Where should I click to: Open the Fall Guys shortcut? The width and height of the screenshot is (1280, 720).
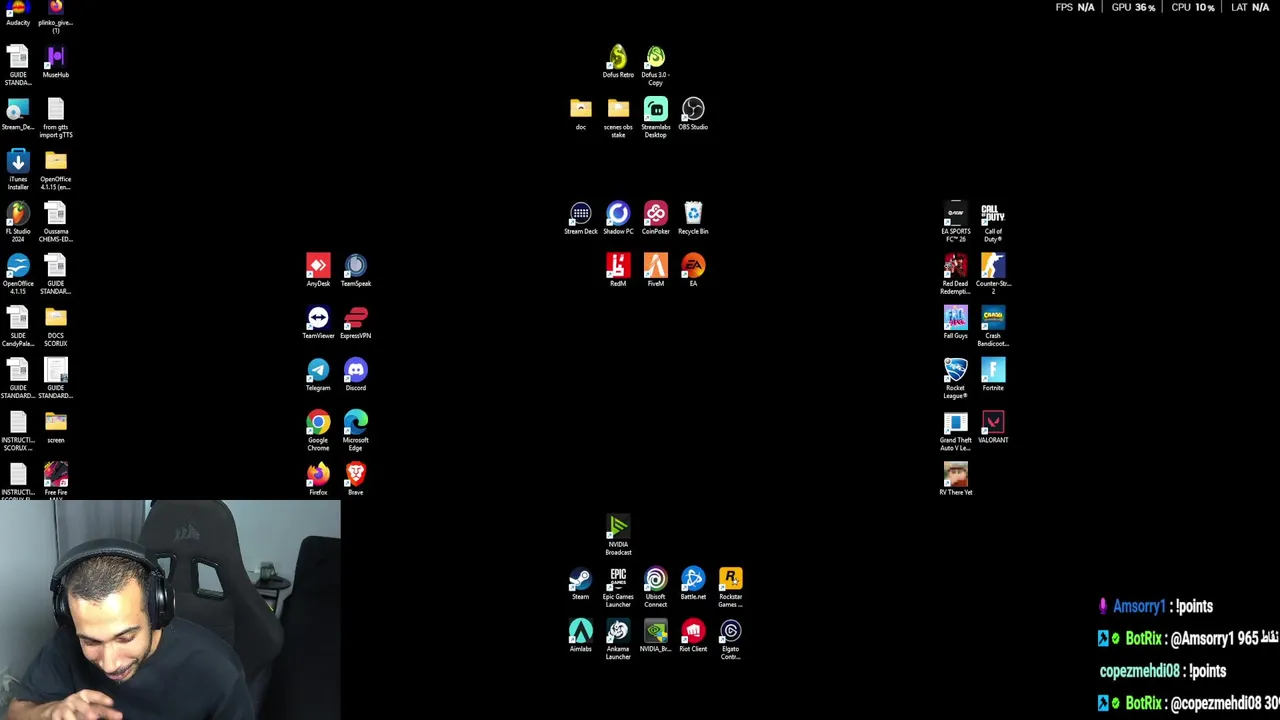click(956, 323)
